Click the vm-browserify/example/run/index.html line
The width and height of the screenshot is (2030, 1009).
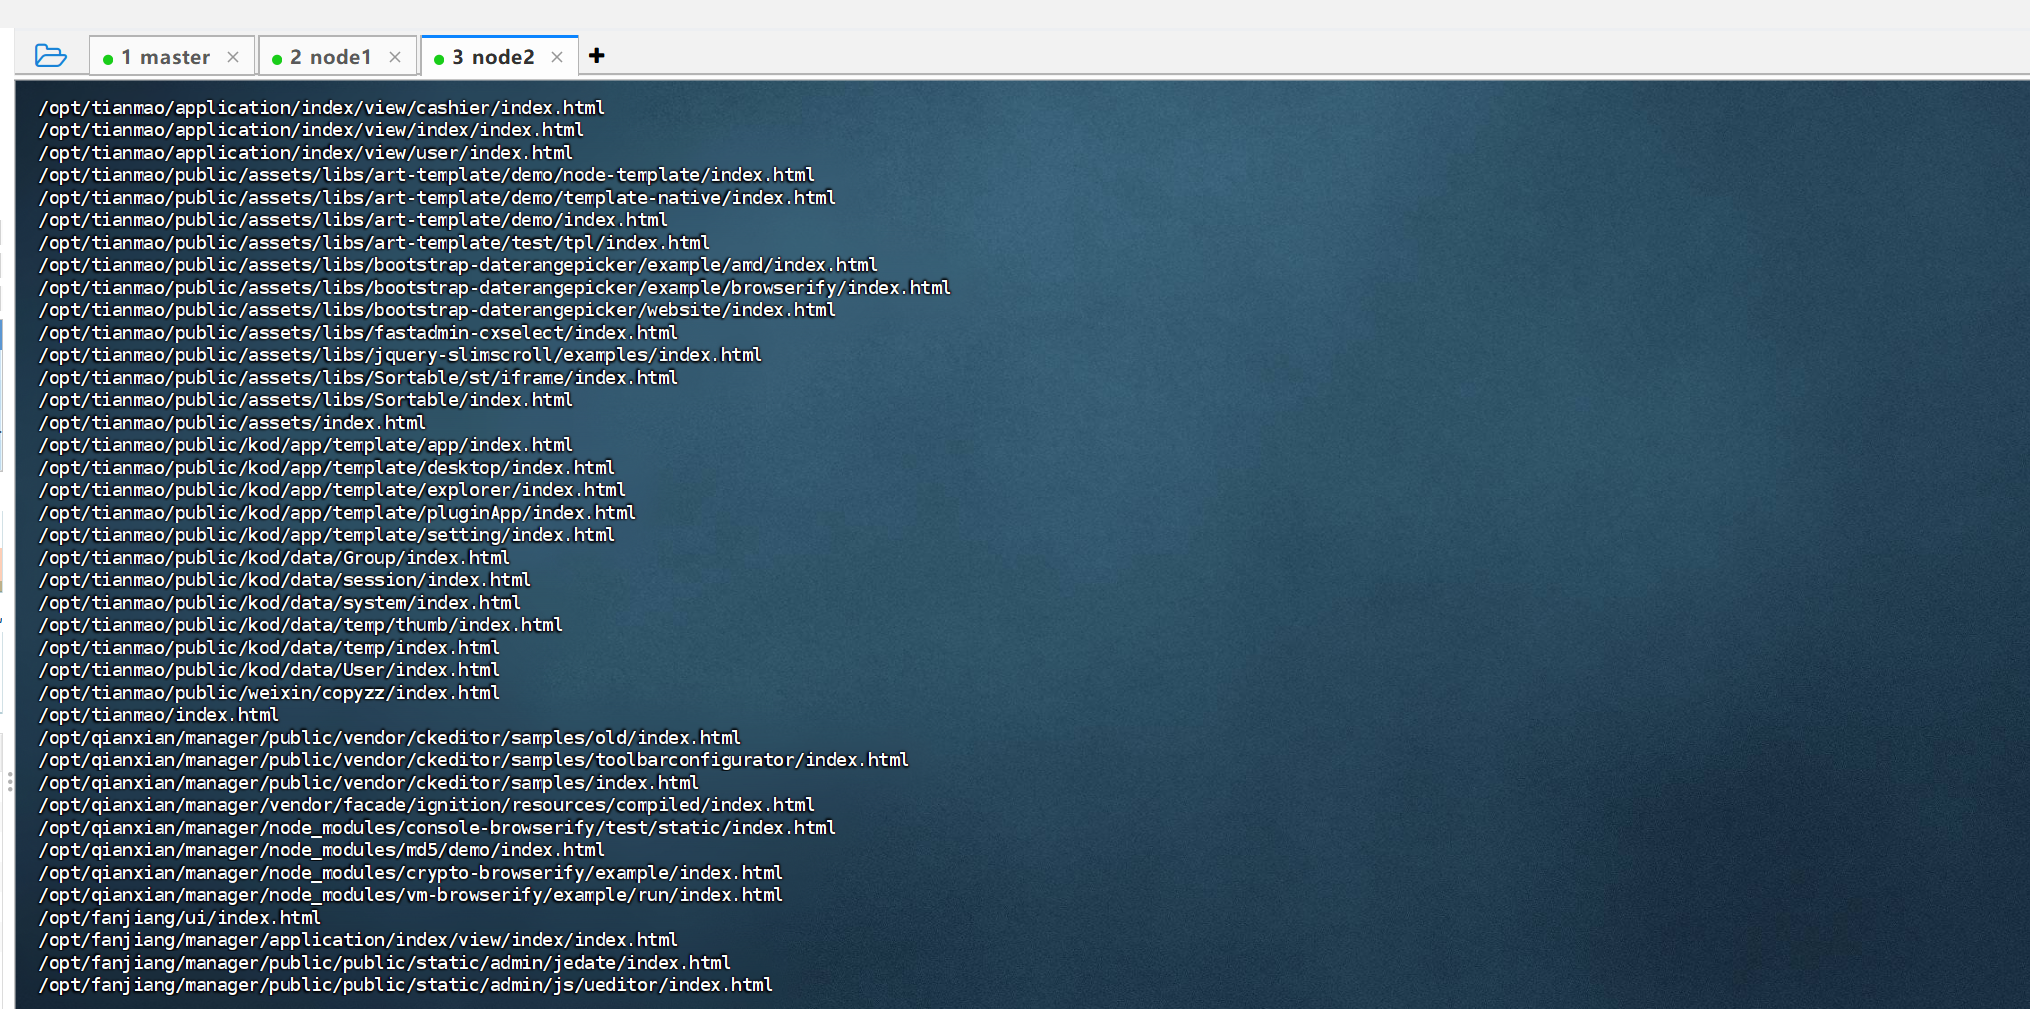click(411, 895)
